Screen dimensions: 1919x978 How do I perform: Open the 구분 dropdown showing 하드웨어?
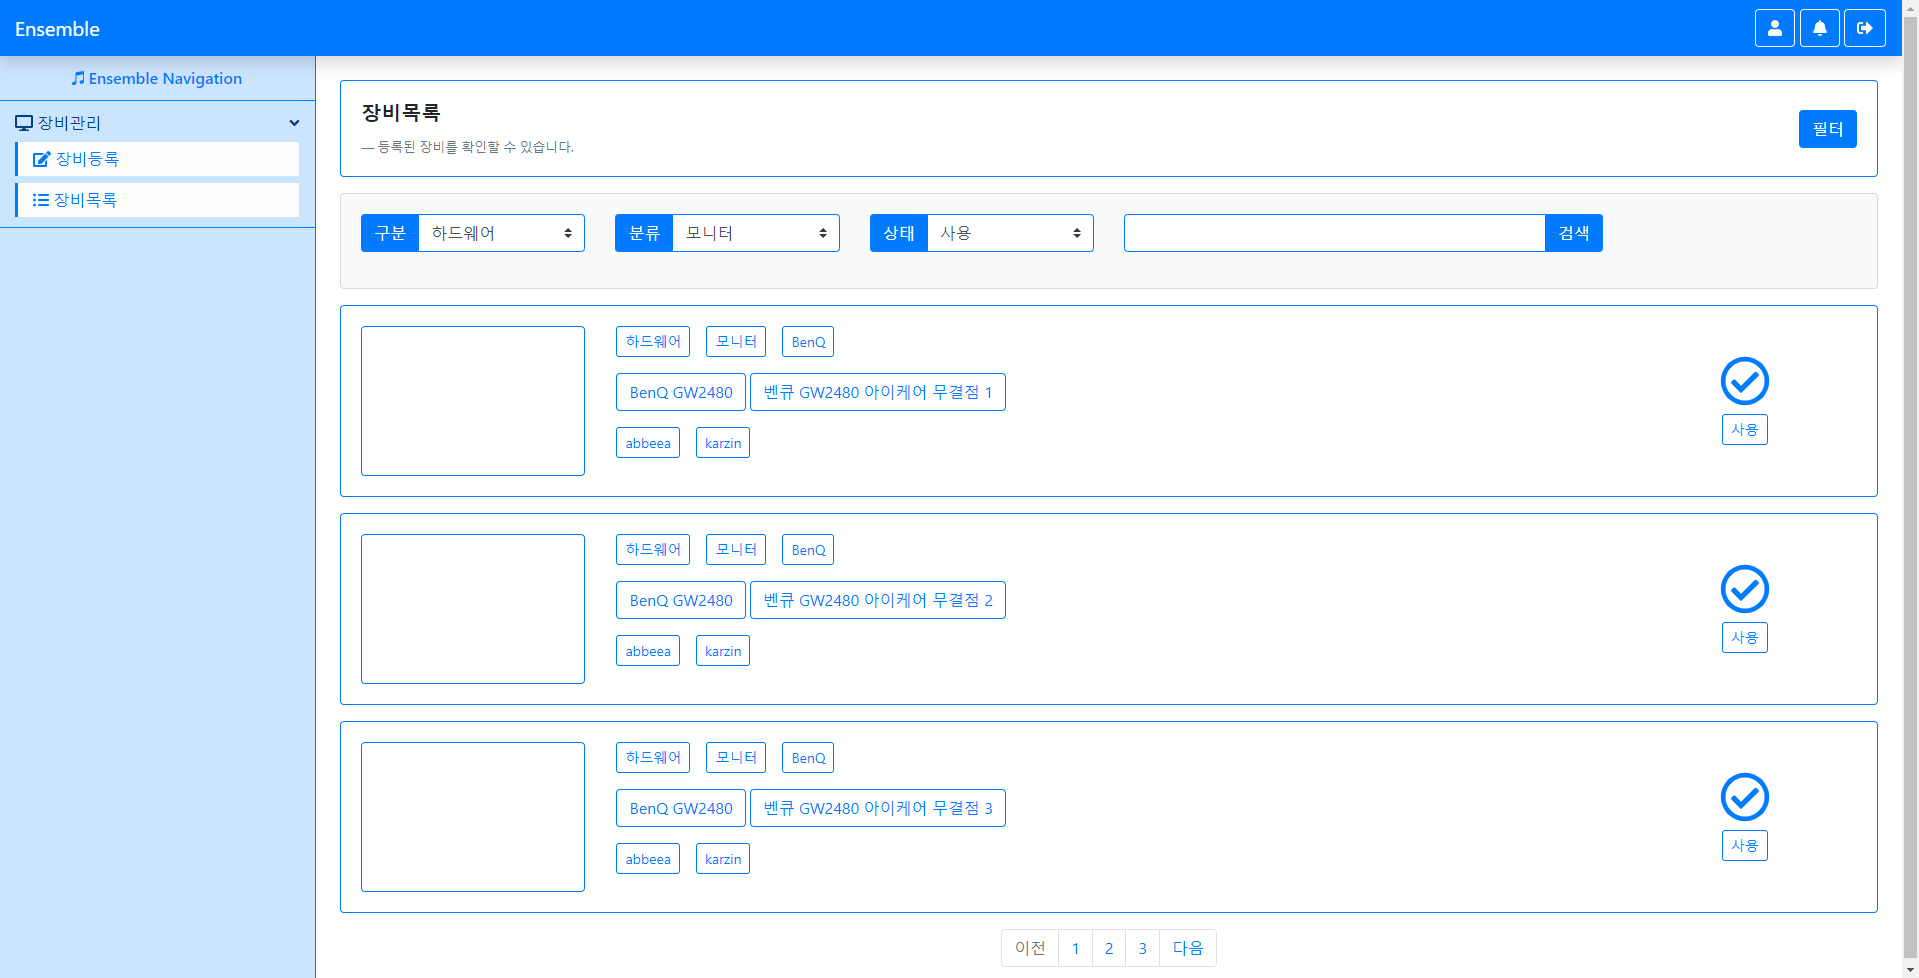tap(501, 233)
